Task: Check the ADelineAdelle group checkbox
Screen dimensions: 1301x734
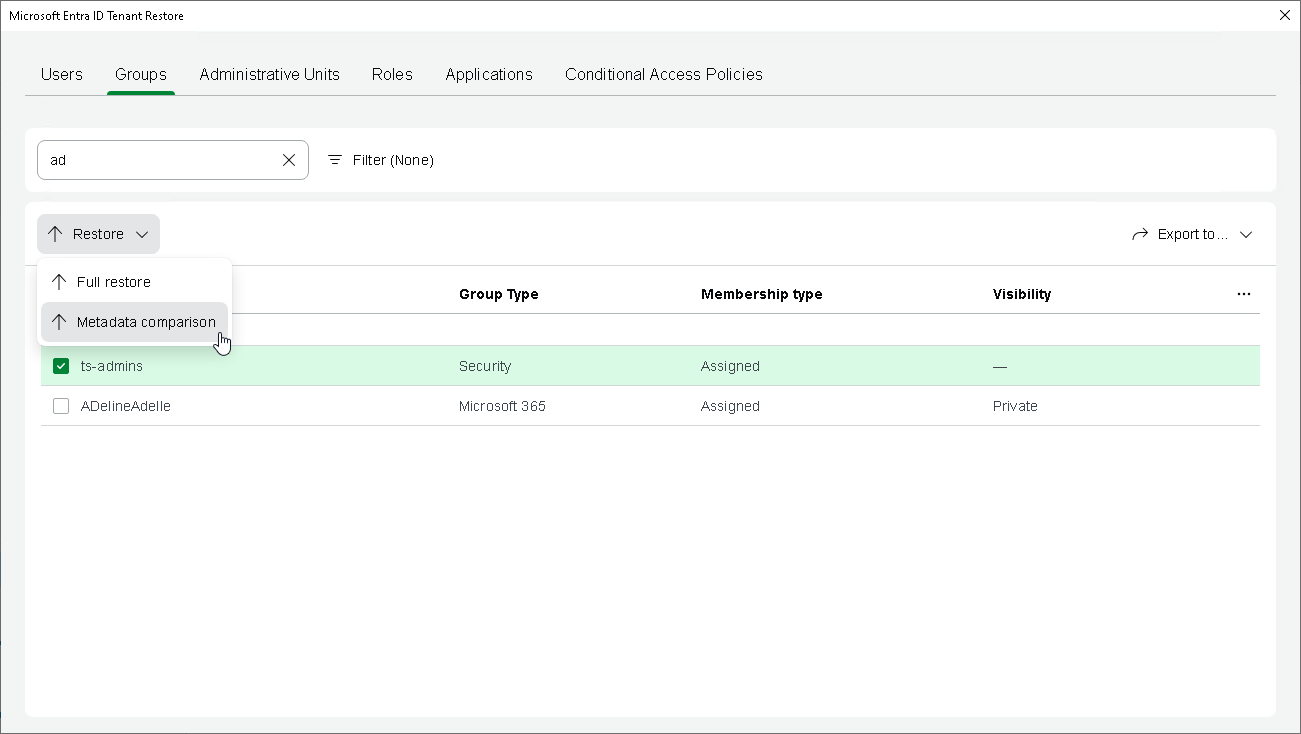Action: 61,406
